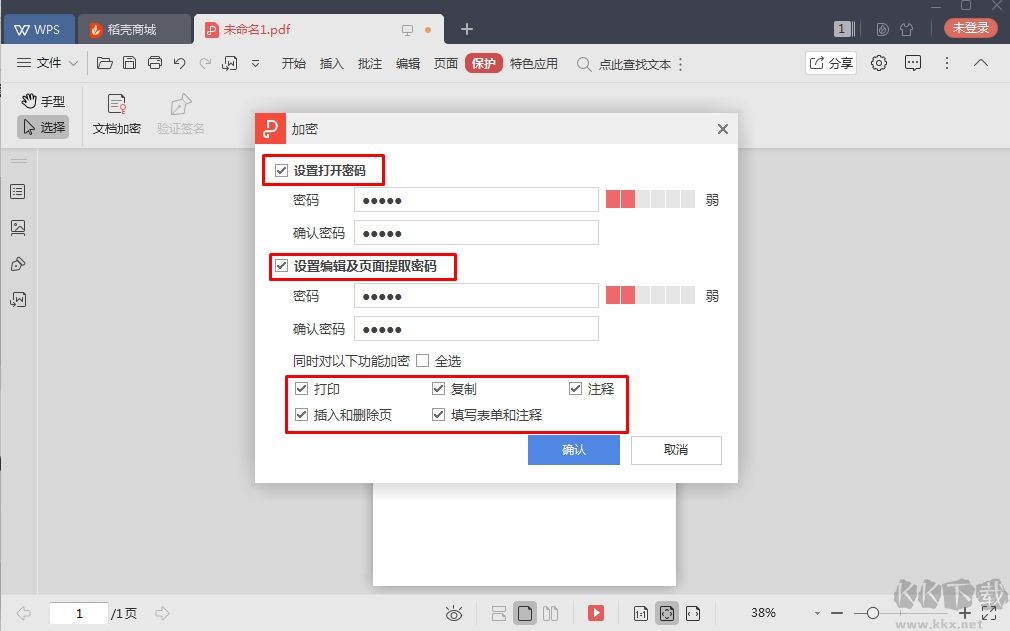
Task: Uncheck the 复制 checkbox
Action: point(439,388)
